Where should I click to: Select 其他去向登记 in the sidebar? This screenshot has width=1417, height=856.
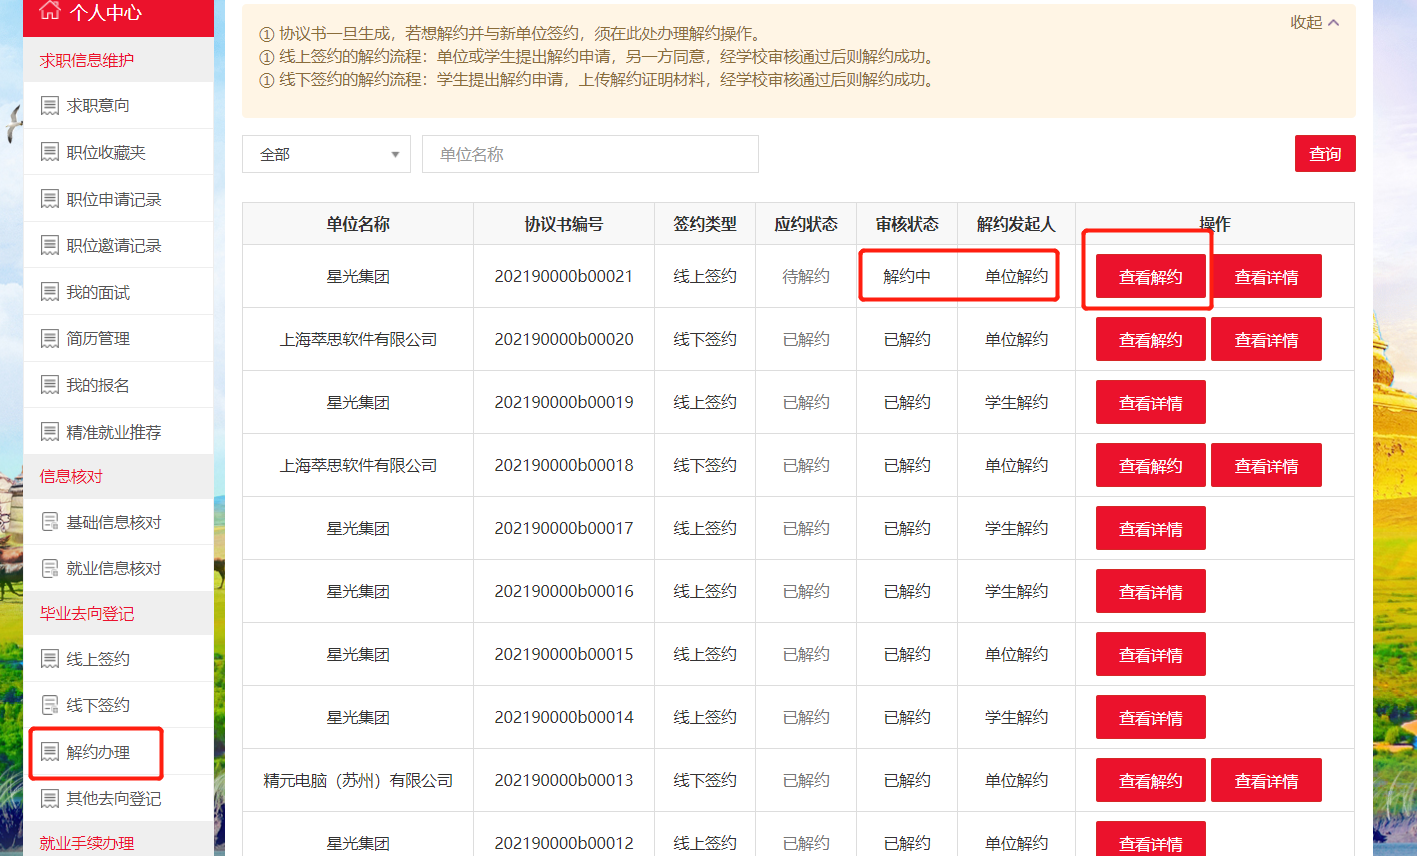click(113, 798)
